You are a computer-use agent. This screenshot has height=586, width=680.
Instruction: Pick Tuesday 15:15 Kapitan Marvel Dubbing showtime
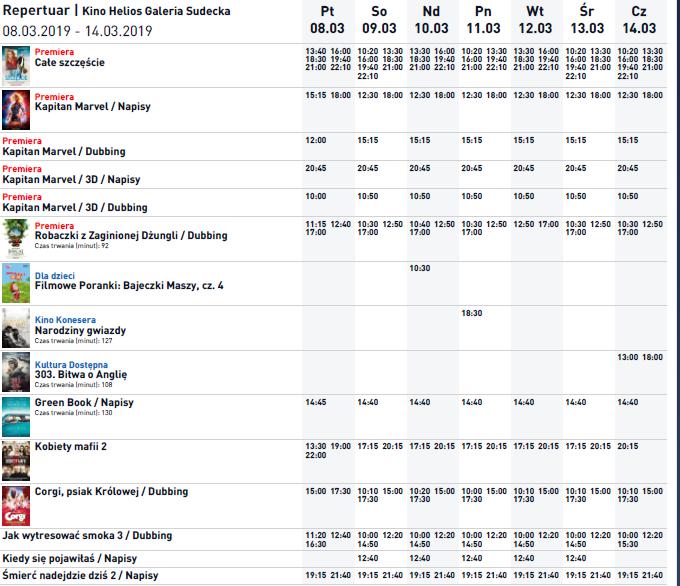pos(524,141)
